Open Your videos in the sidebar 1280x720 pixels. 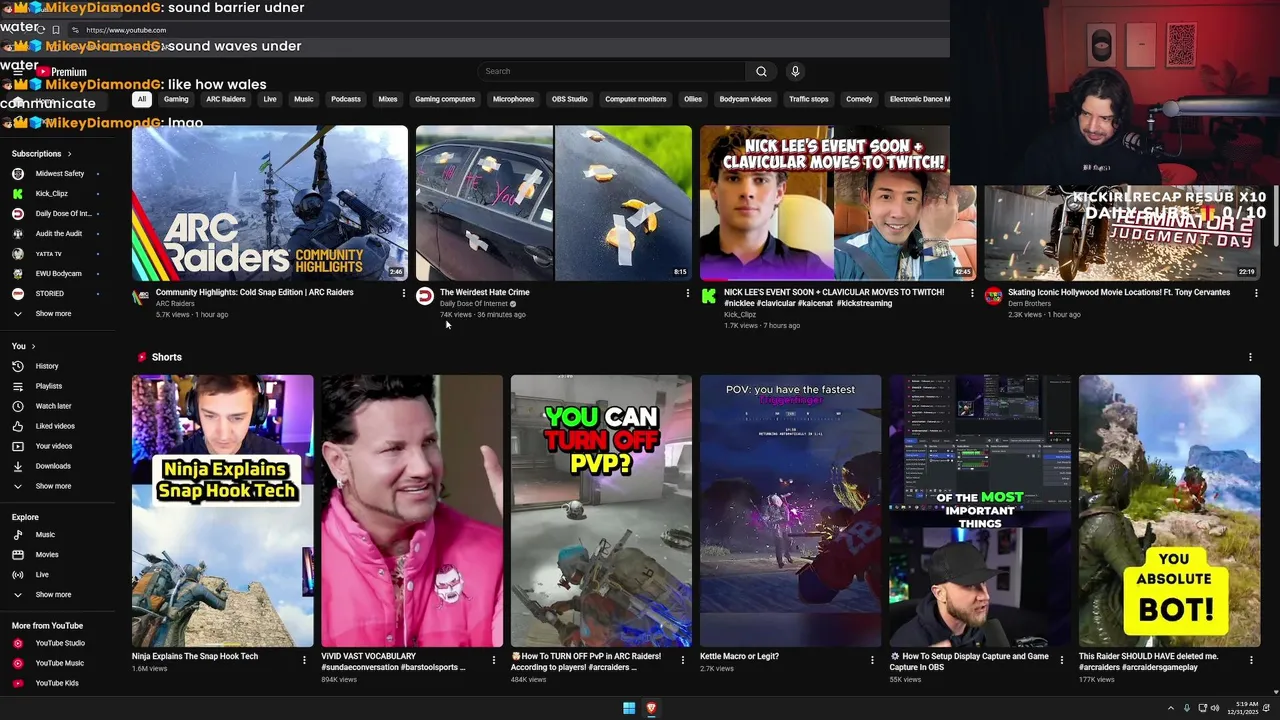54,446
